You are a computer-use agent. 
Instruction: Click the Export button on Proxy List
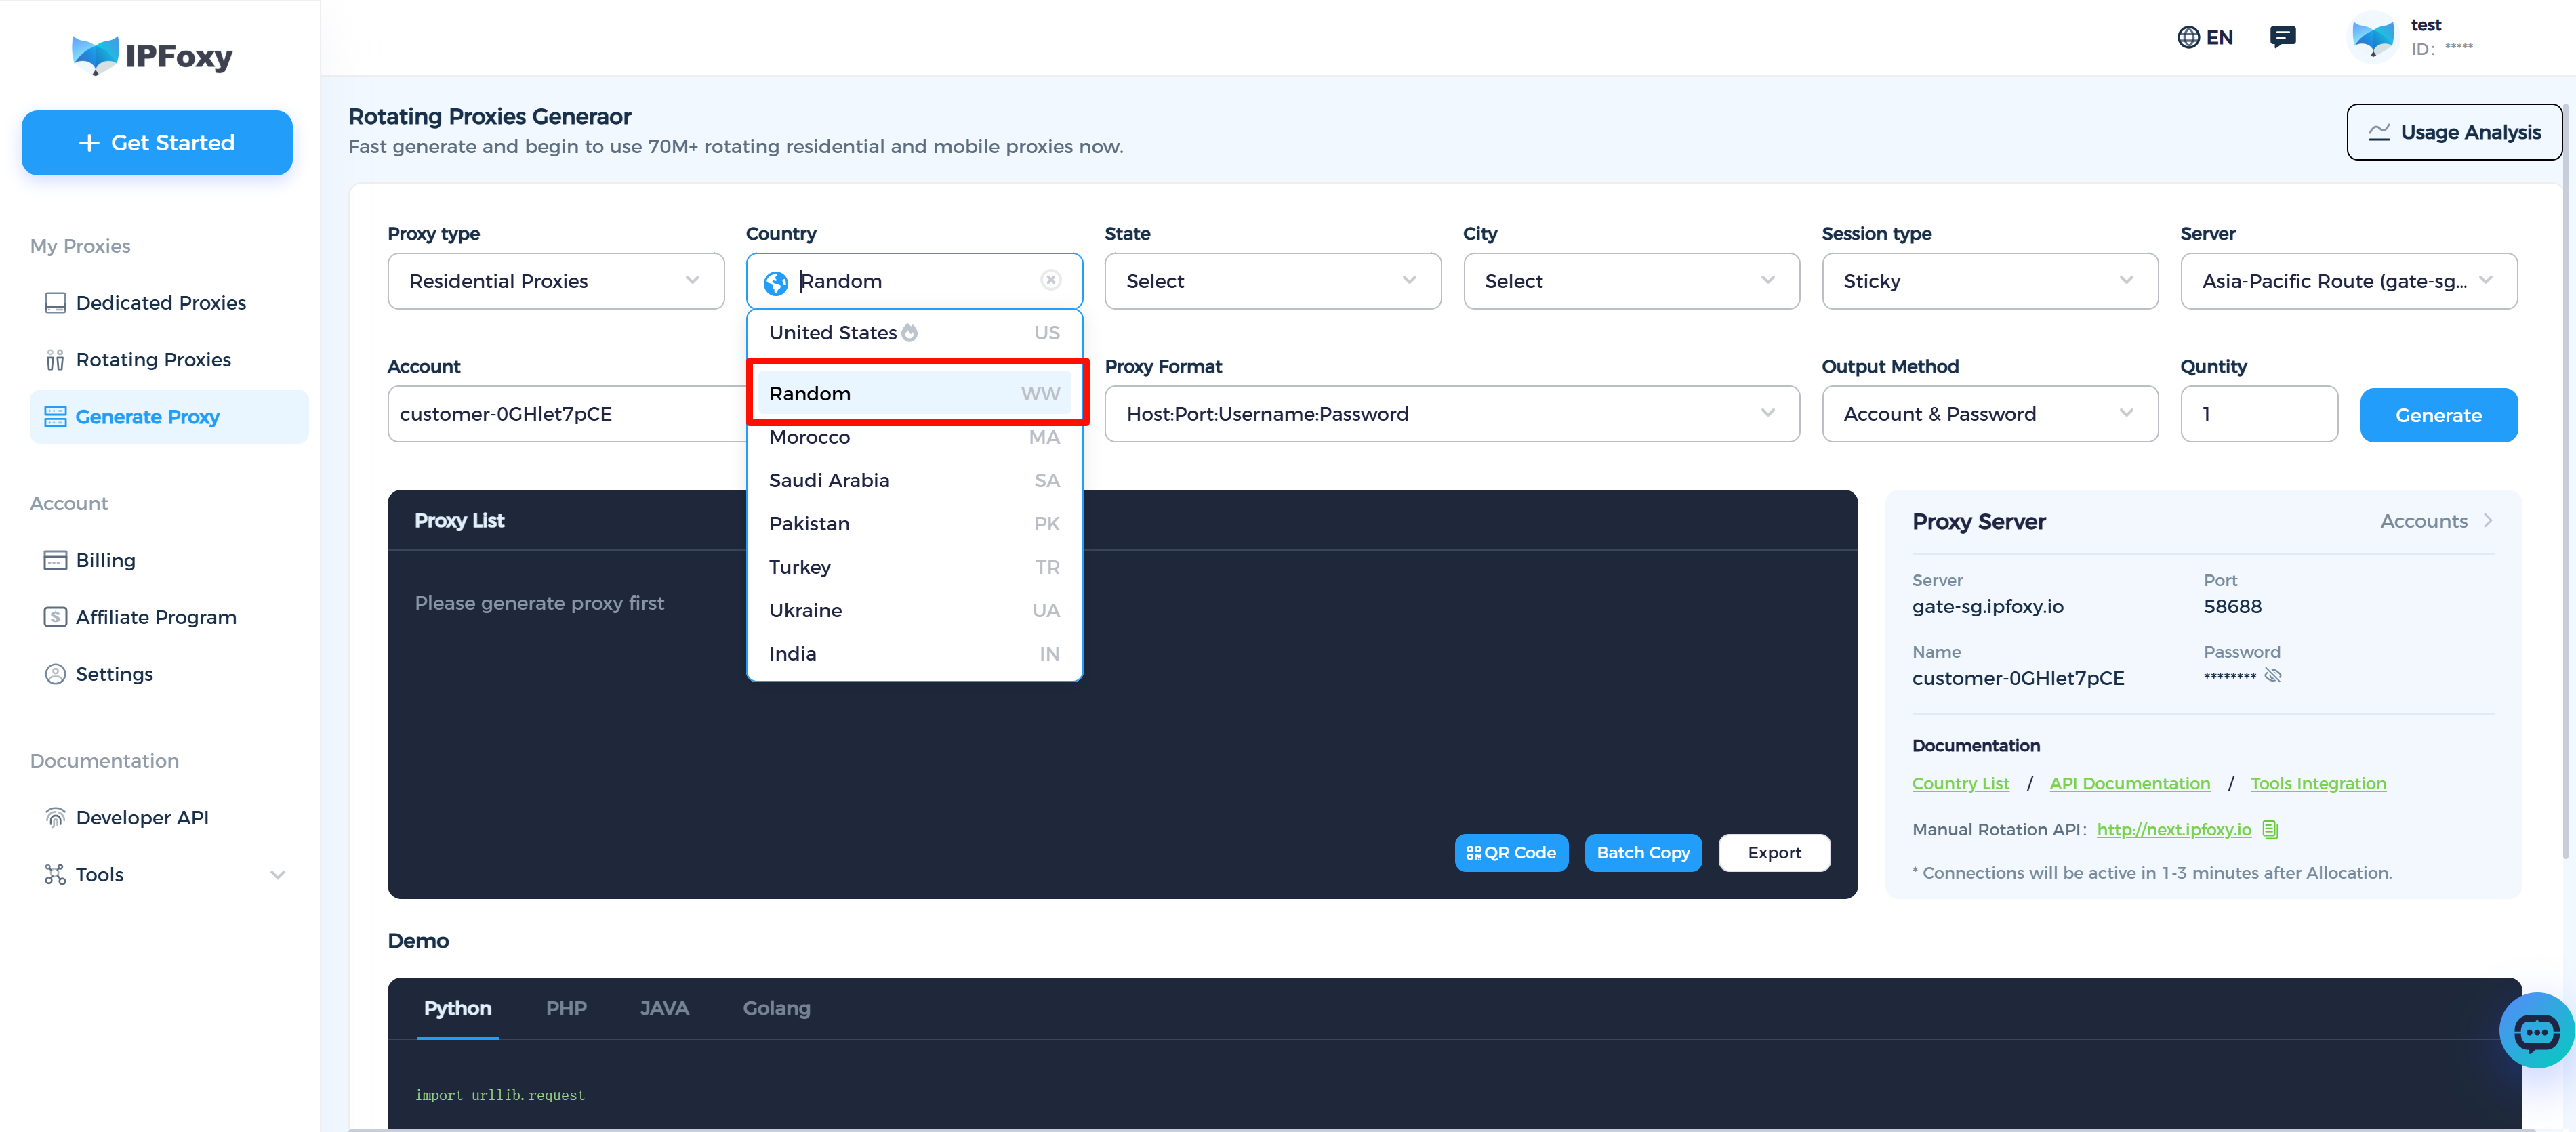pyautogui.click(x=1774, y=852)
